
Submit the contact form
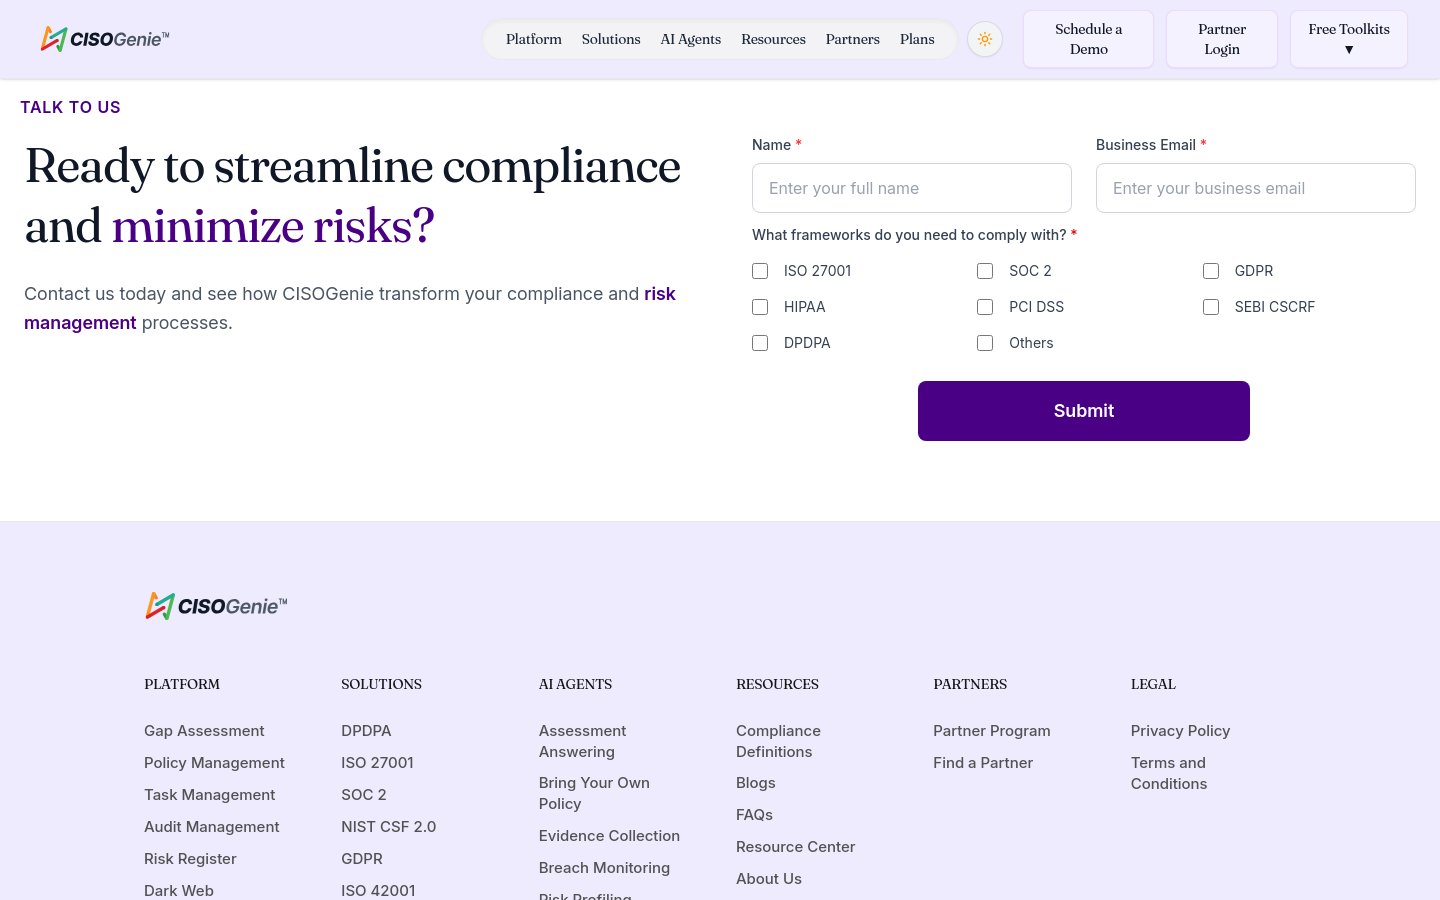pos(1084,411)
